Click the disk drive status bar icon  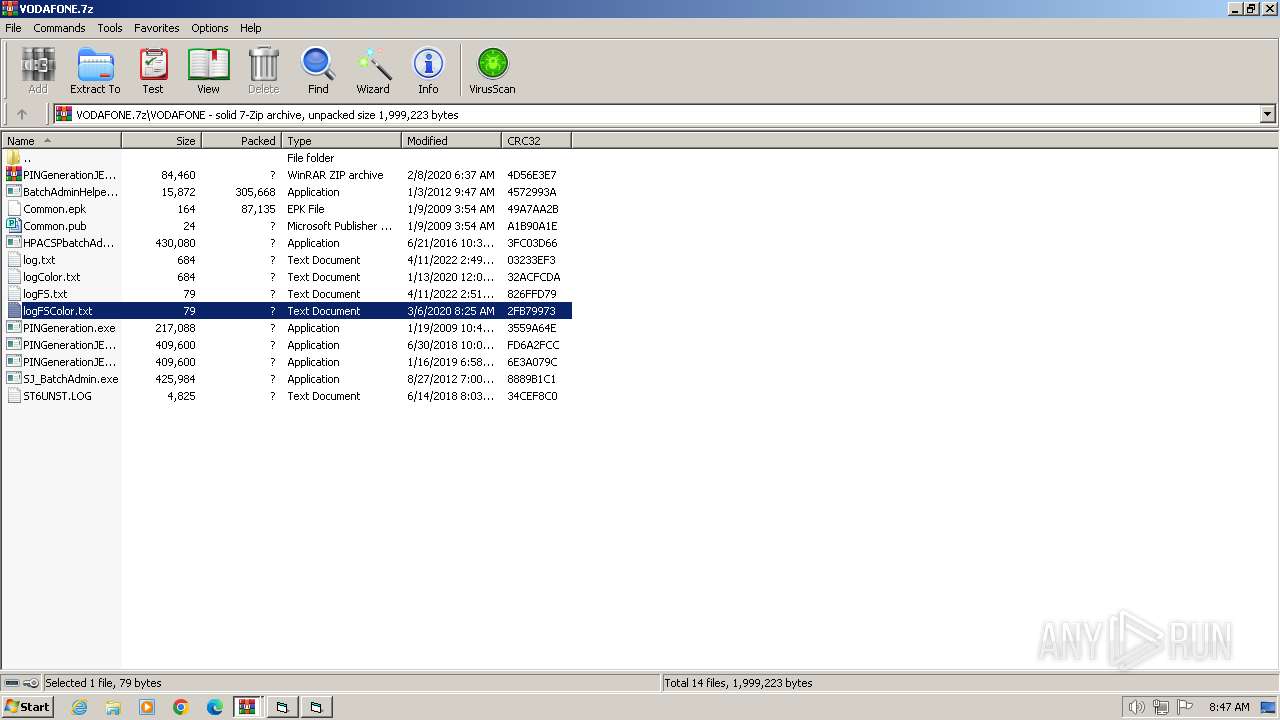[x=12, y=683]
